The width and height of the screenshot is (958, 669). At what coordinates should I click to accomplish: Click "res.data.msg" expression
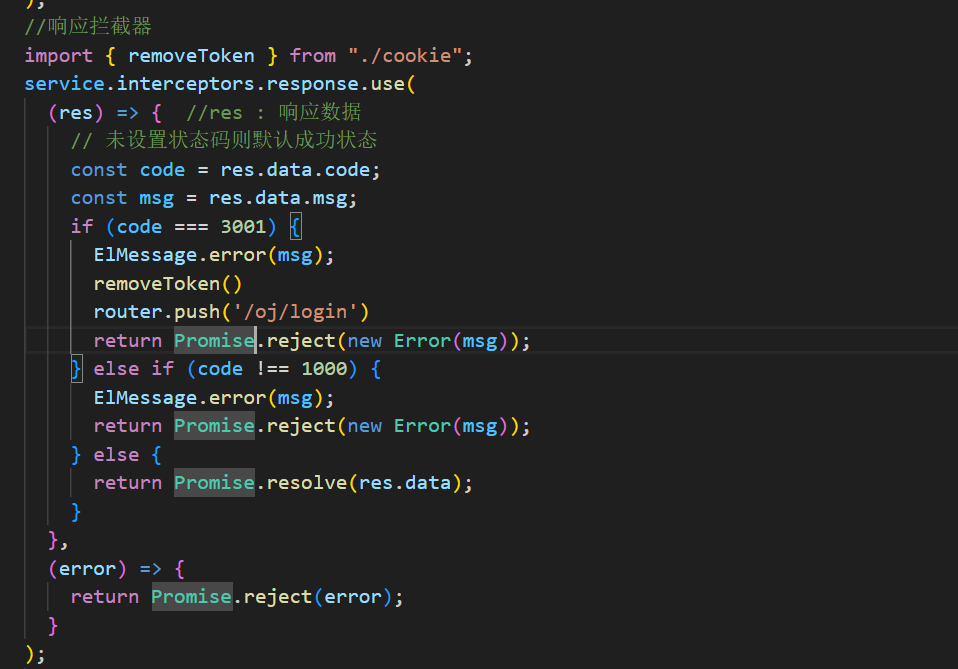(x=278, y=198)
